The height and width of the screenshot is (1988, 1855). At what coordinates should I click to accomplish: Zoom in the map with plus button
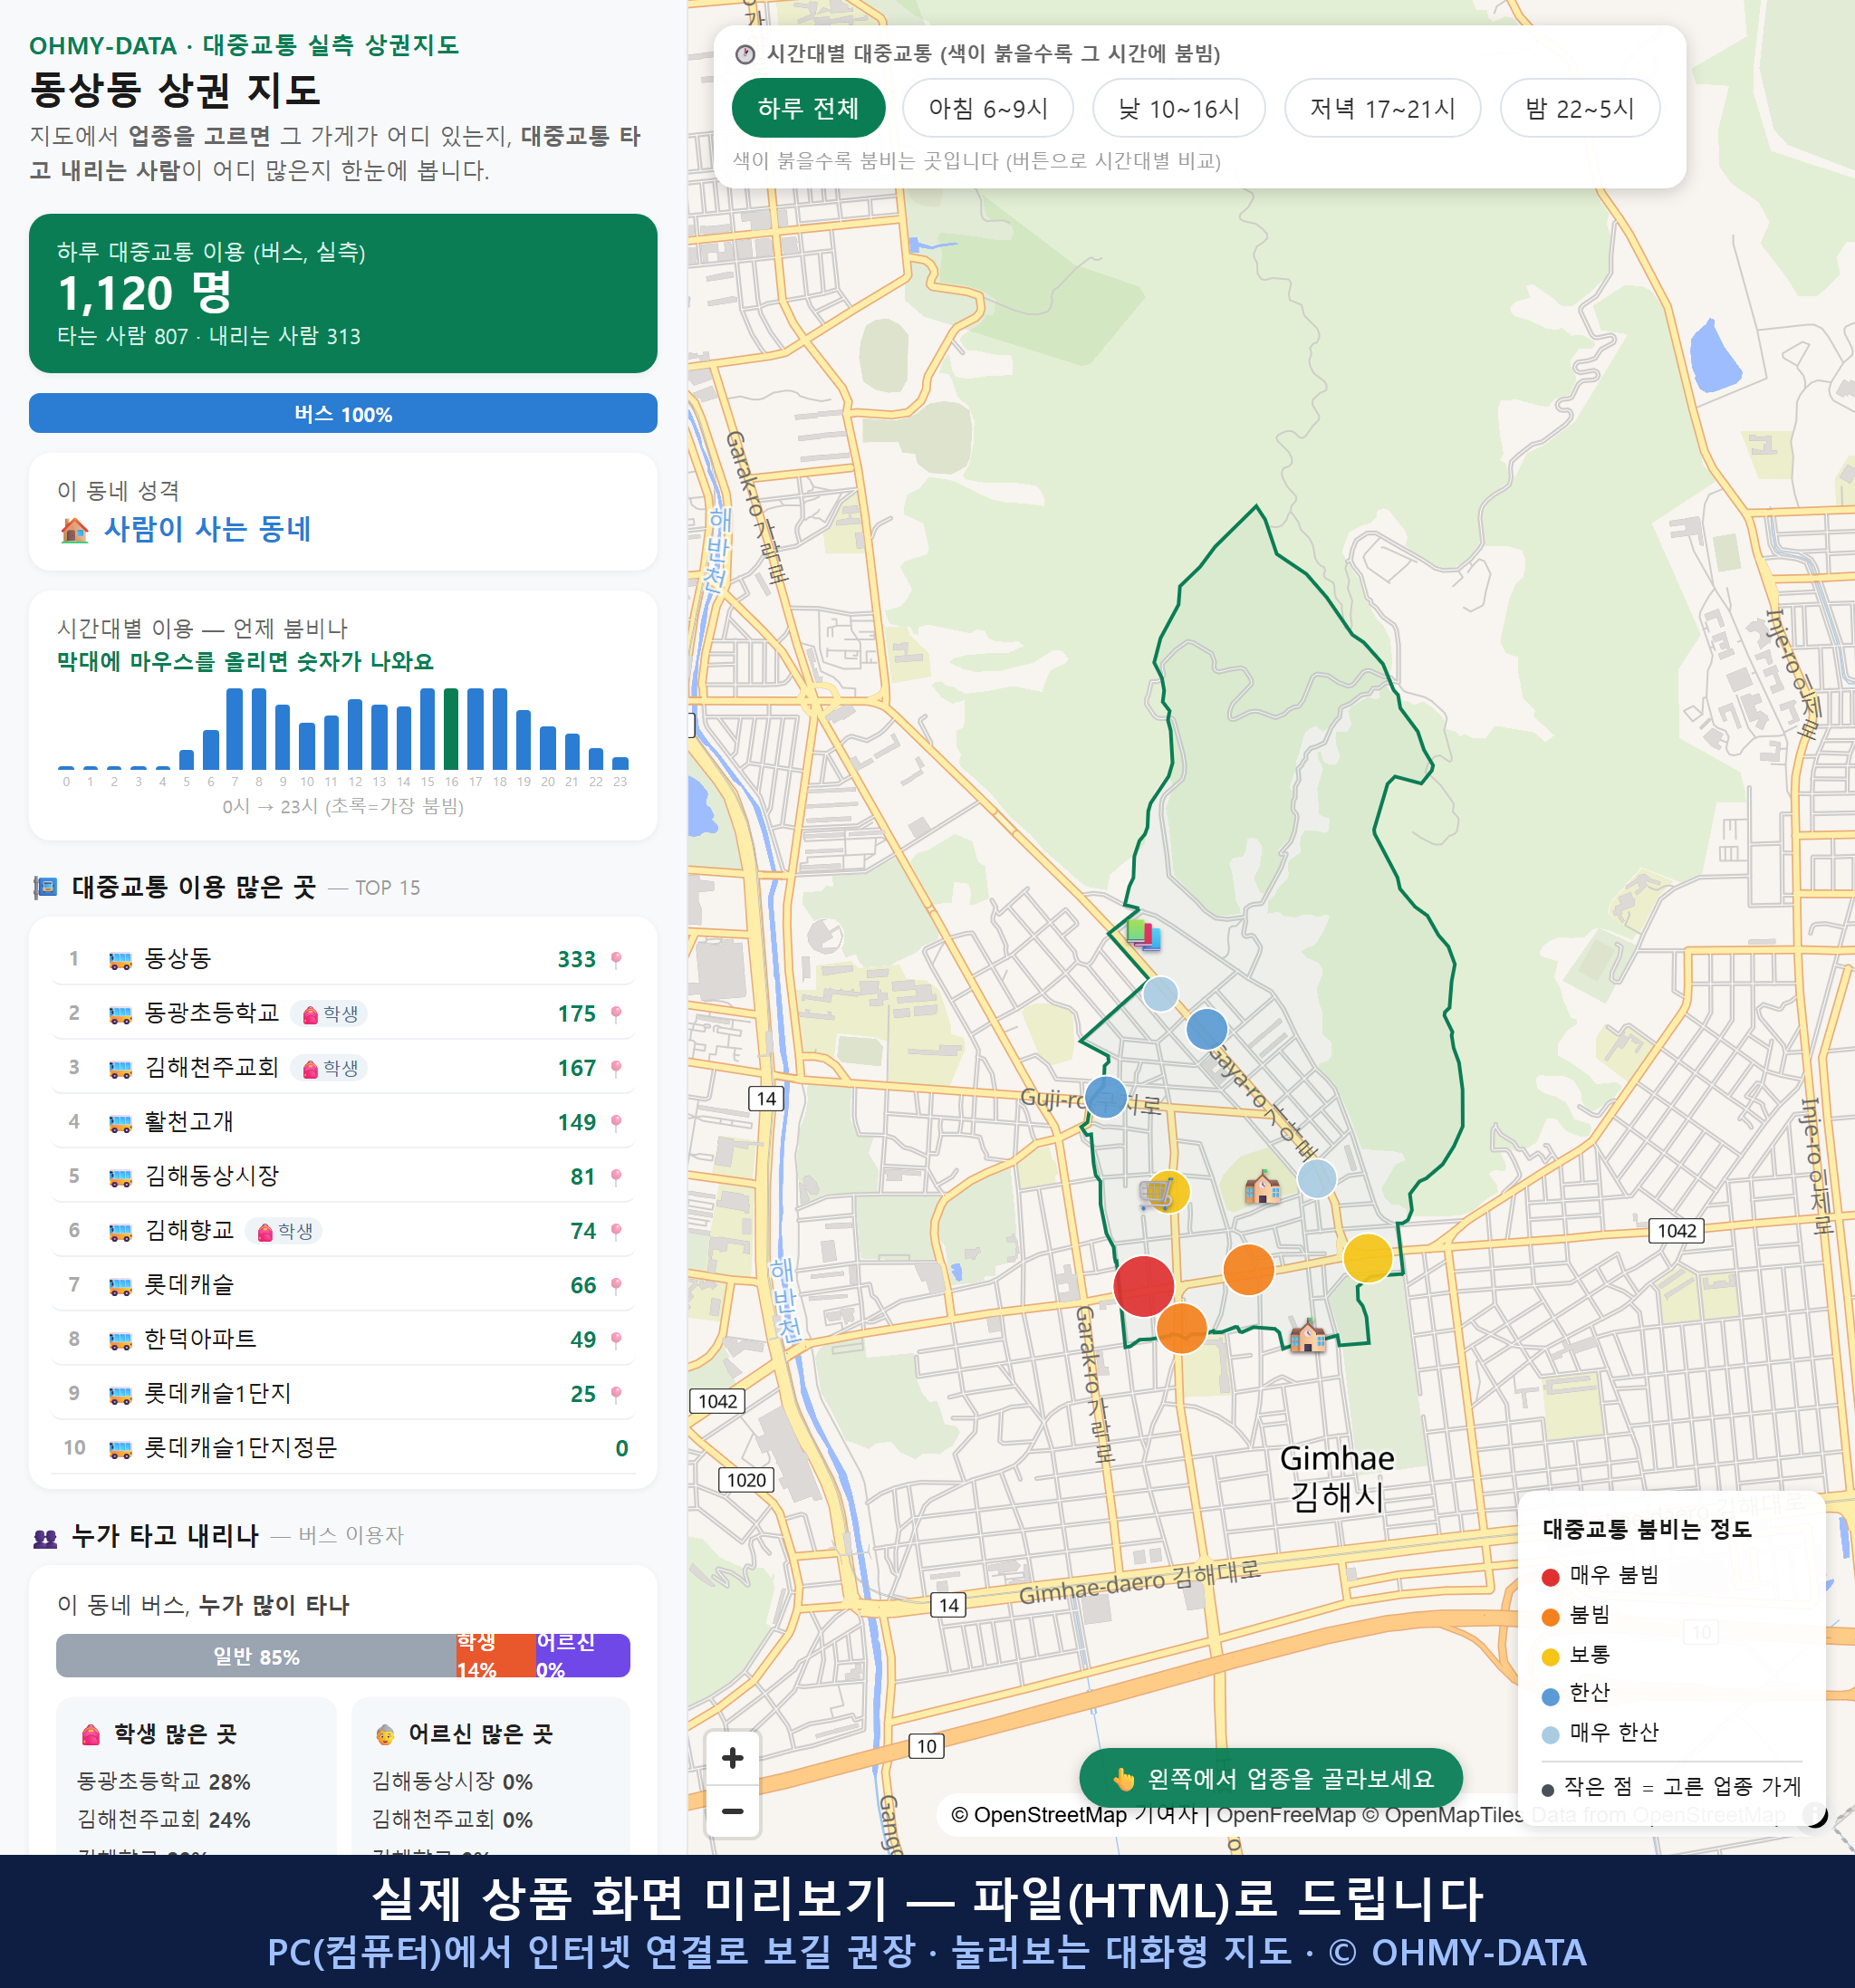coord(732,1758)
